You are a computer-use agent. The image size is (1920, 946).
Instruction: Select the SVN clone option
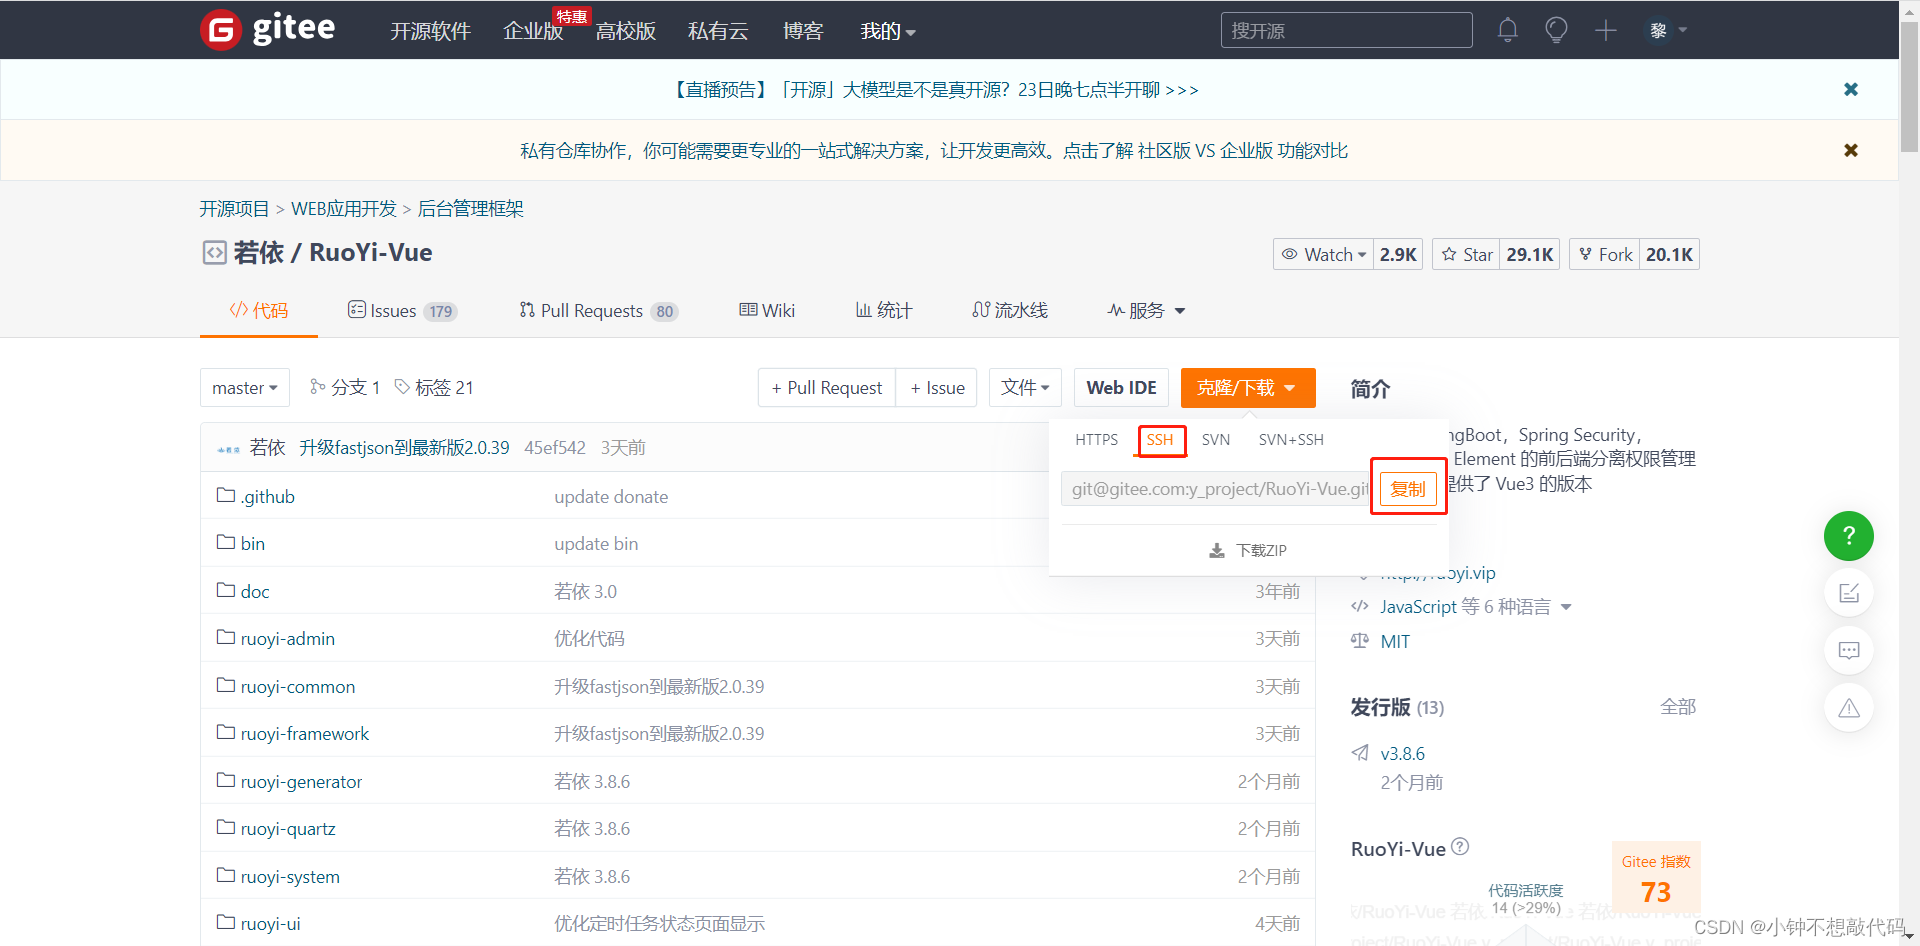[1216, 439]
